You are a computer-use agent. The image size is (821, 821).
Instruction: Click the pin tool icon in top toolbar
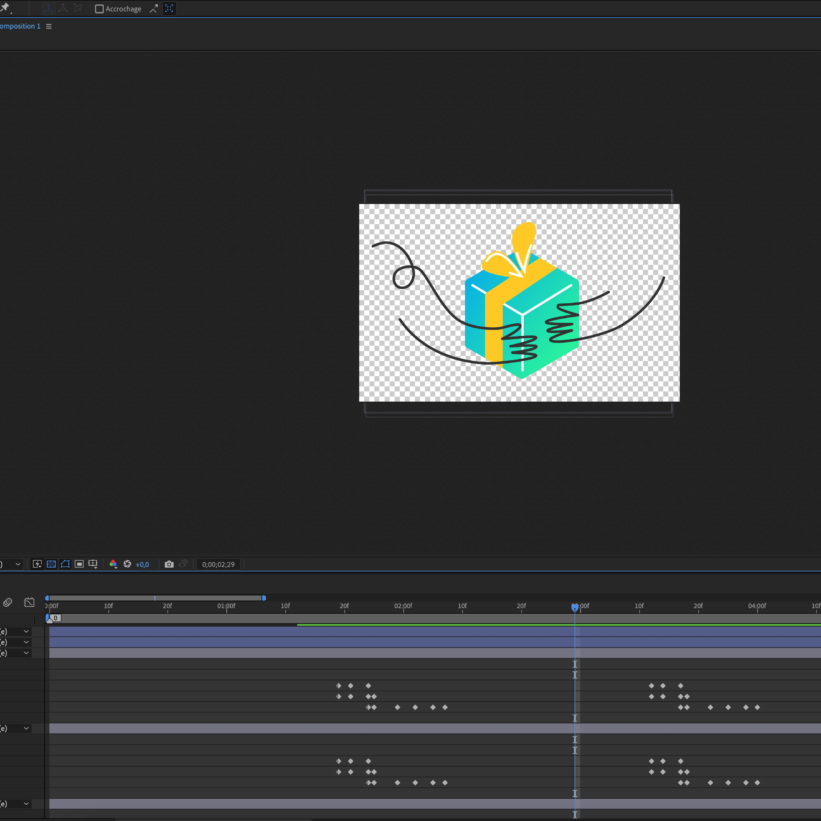(x=5, y=8)
